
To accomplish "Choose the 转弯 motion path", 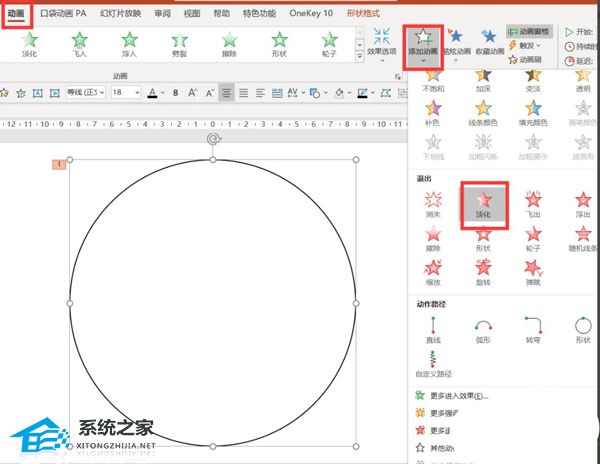I will [x=533, y=330].
